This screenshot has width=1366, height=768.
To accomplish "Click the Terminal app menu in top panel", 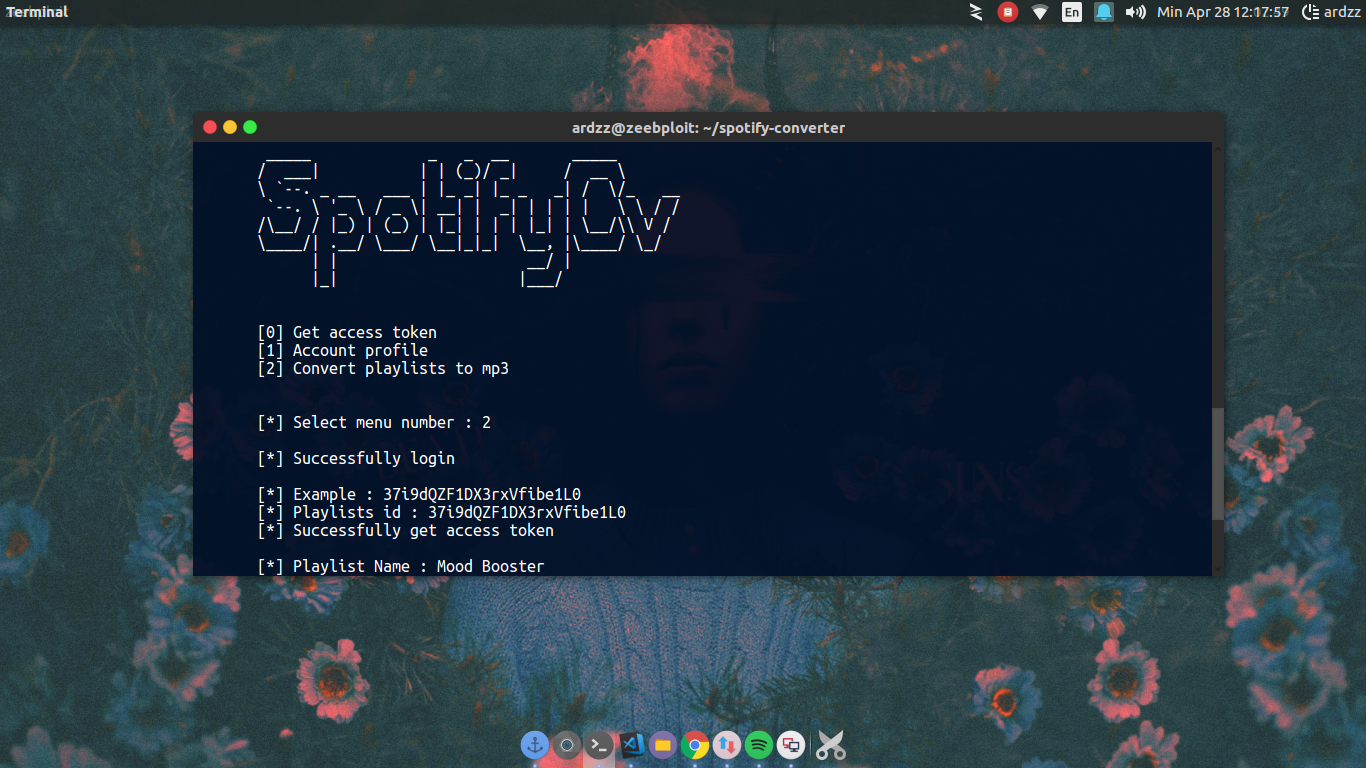I will pos(37,12).
